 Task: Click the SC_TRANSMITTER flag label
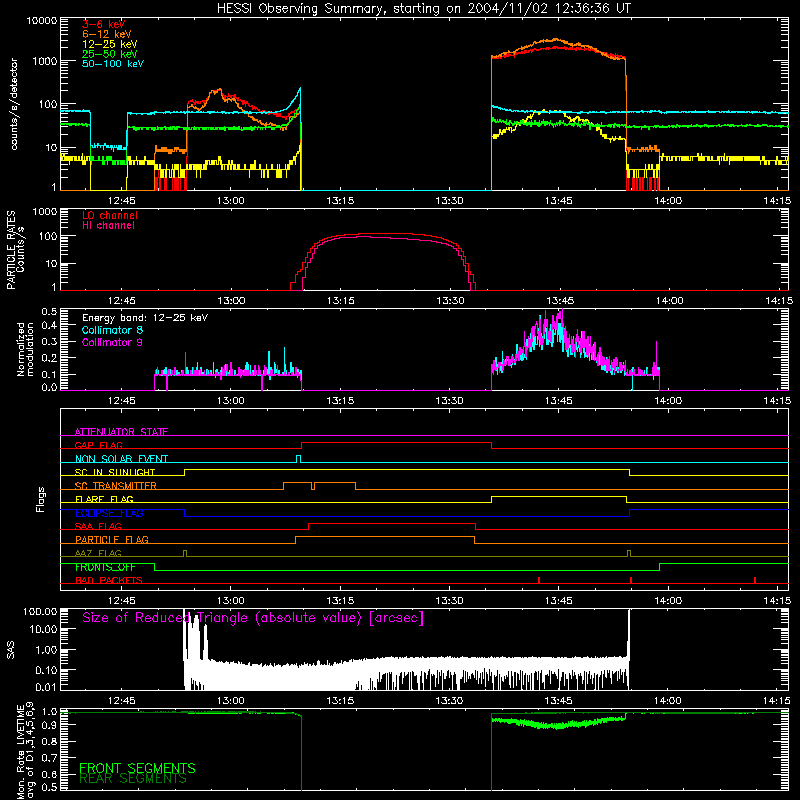[116, 485]
